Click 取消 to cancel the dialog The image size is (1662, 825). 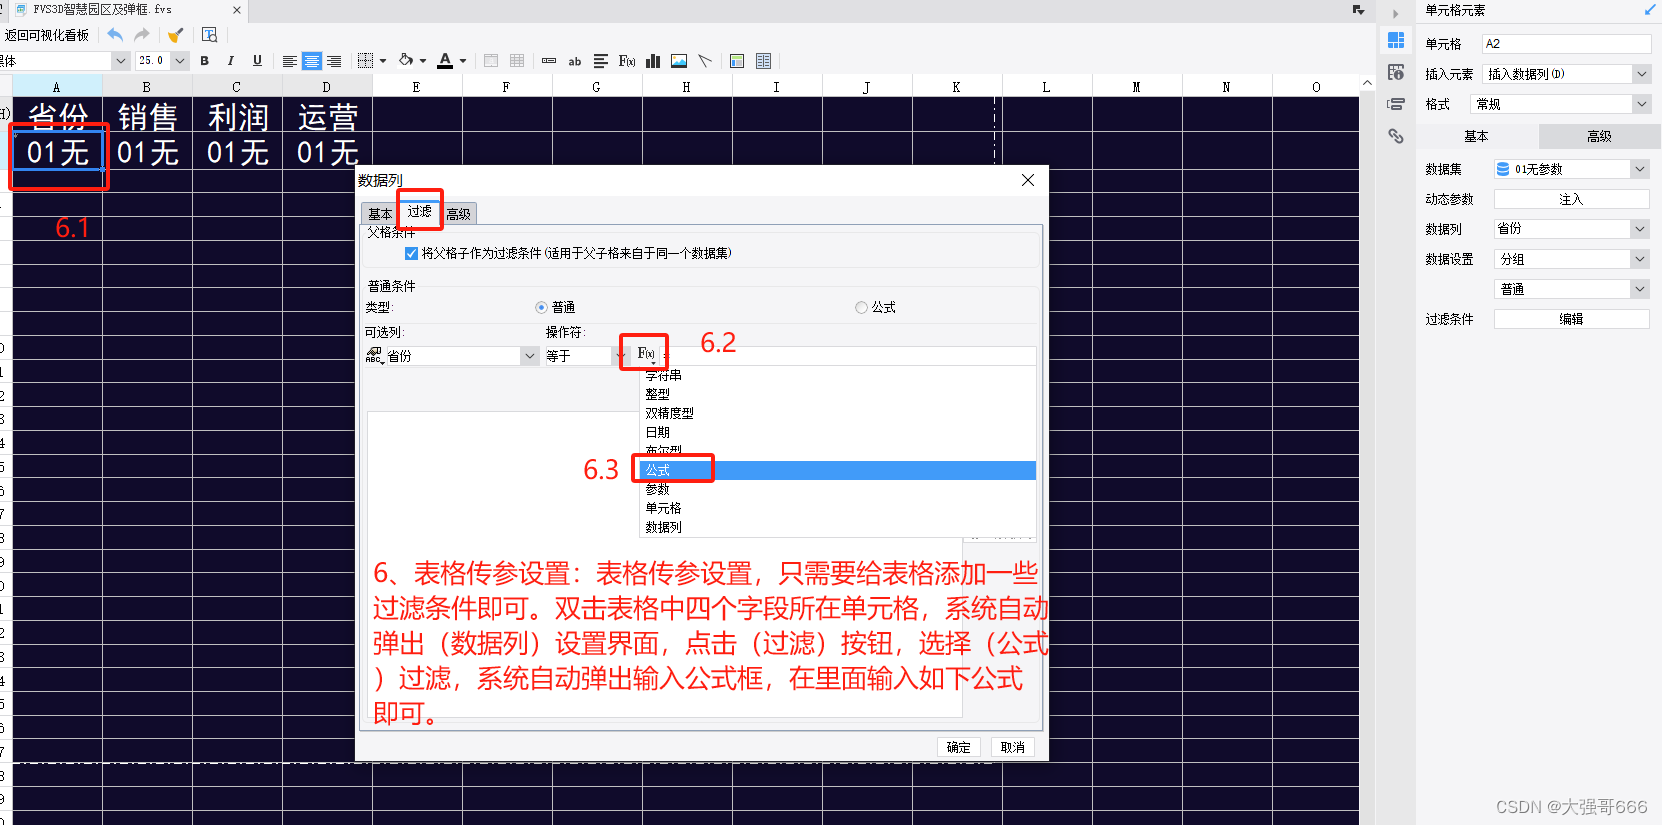tap(1013, 747)
